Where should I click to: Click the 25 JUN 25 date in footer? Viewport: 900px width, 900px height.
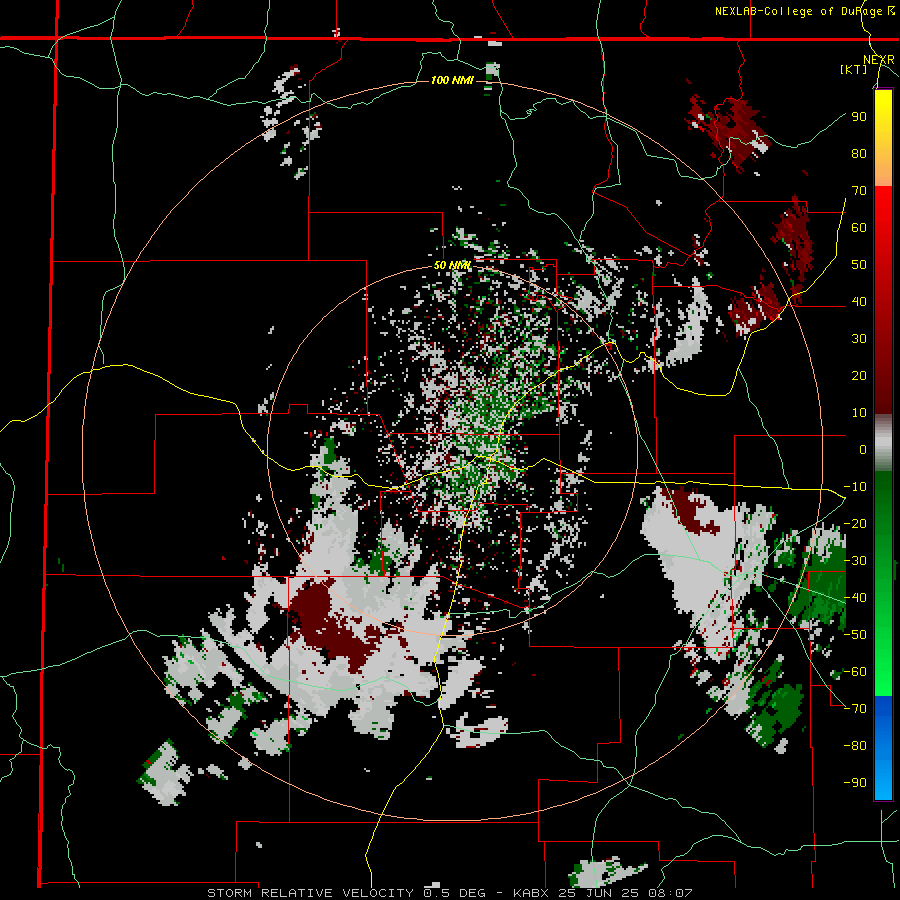click(600, 893)
